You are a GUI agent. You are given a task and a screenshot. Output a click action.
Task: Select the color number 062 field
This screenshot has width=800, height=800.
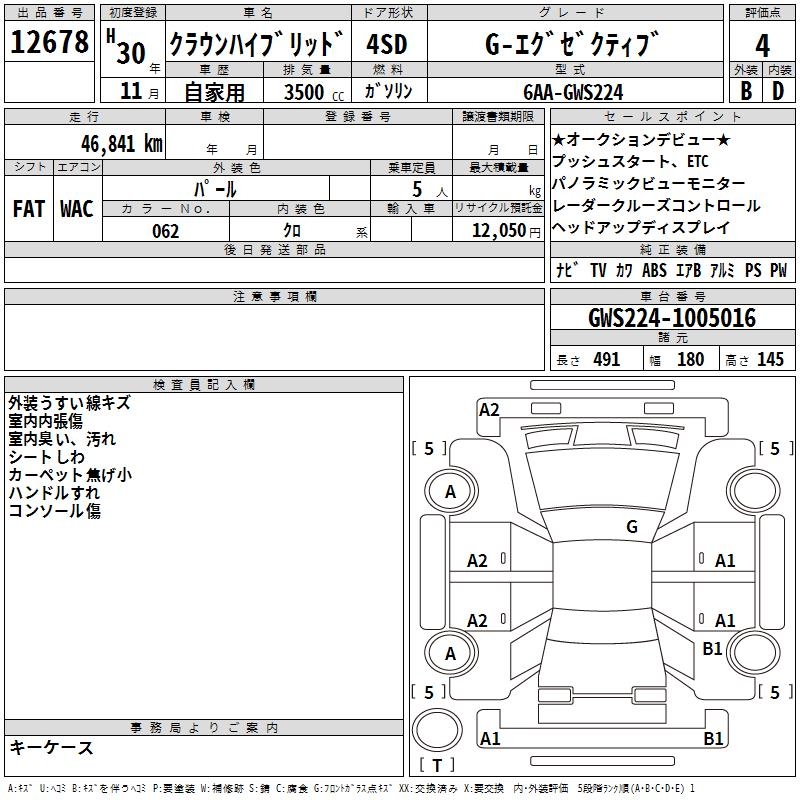pyautogui.click(x=165, y=231)
